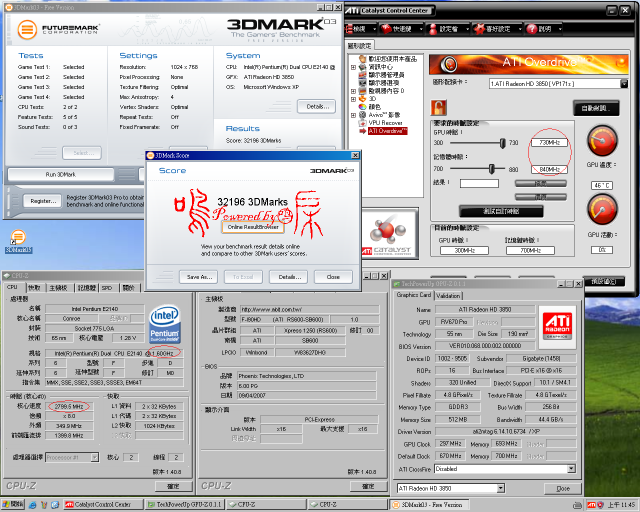This screenshot has height=512, width=640.
Task: Click the printer icon in the taskbar tray
Action: pyautogui.click(x=577, y=505)
